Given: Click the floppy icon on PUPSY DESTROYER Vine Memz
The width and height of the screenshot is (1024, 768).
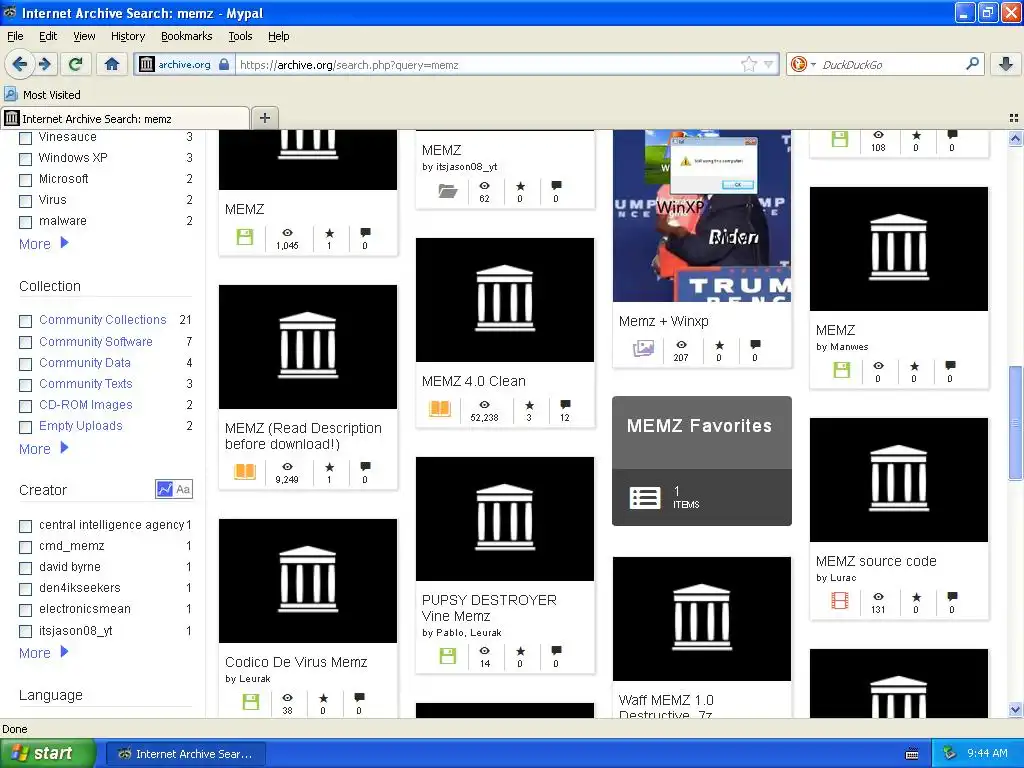Looking at the screenshot, I should pyautogui.click(x=447, y=655).
